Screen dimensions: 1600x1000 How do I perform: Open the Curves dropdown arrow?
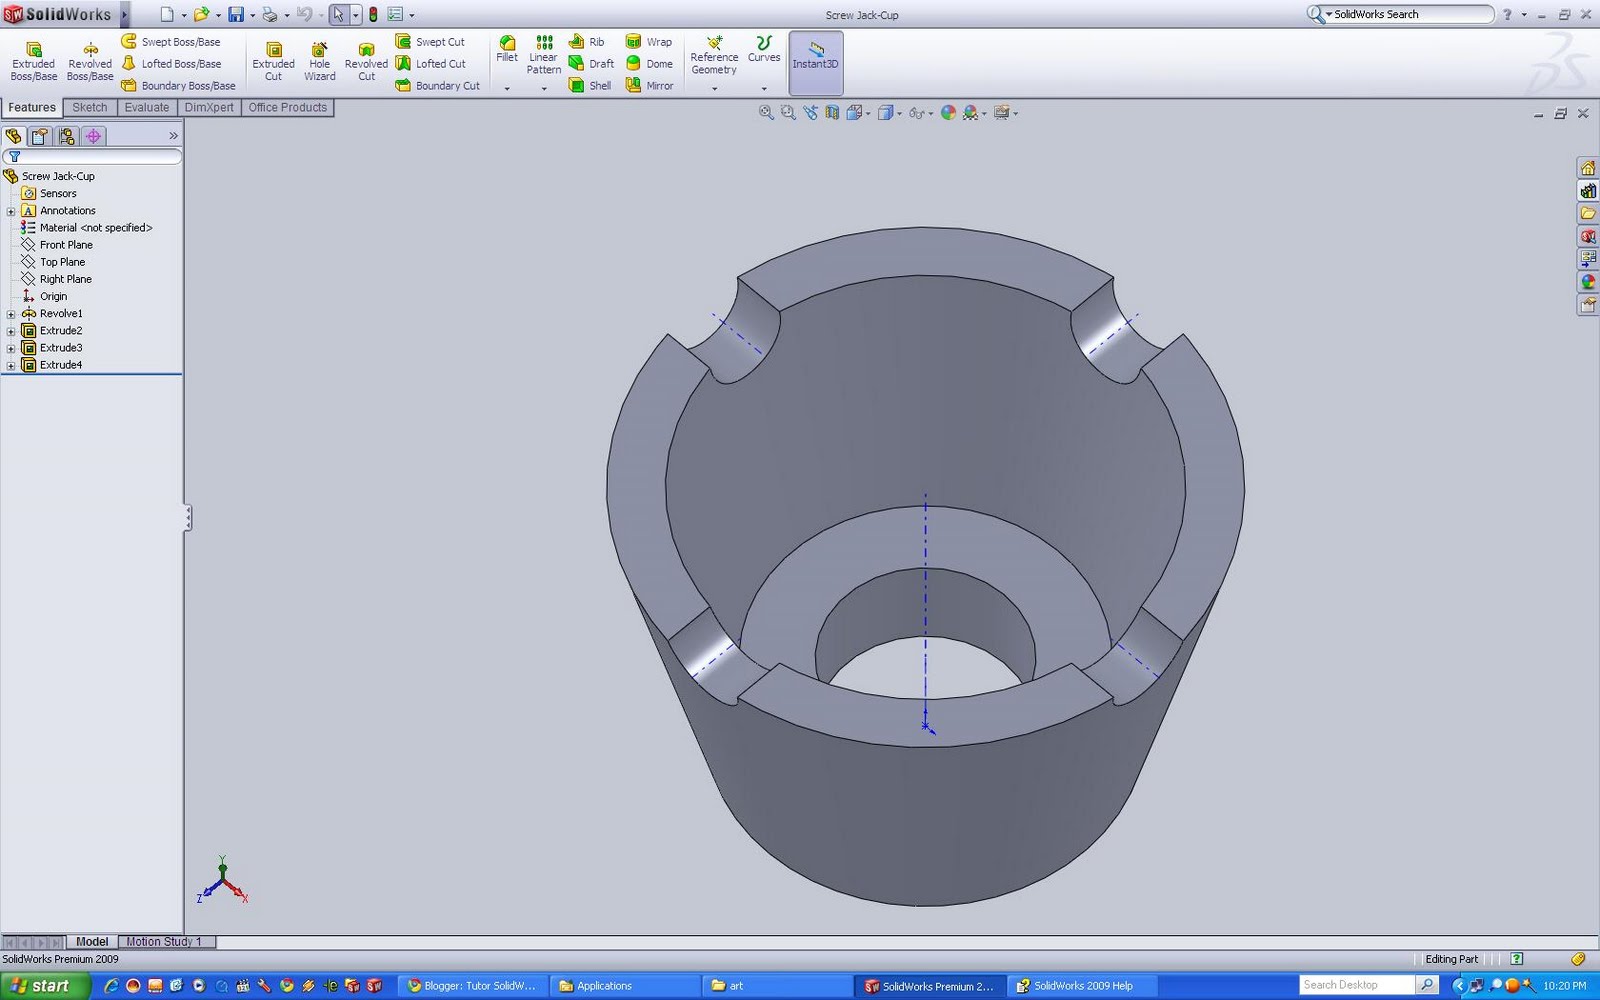coord(764,88)
